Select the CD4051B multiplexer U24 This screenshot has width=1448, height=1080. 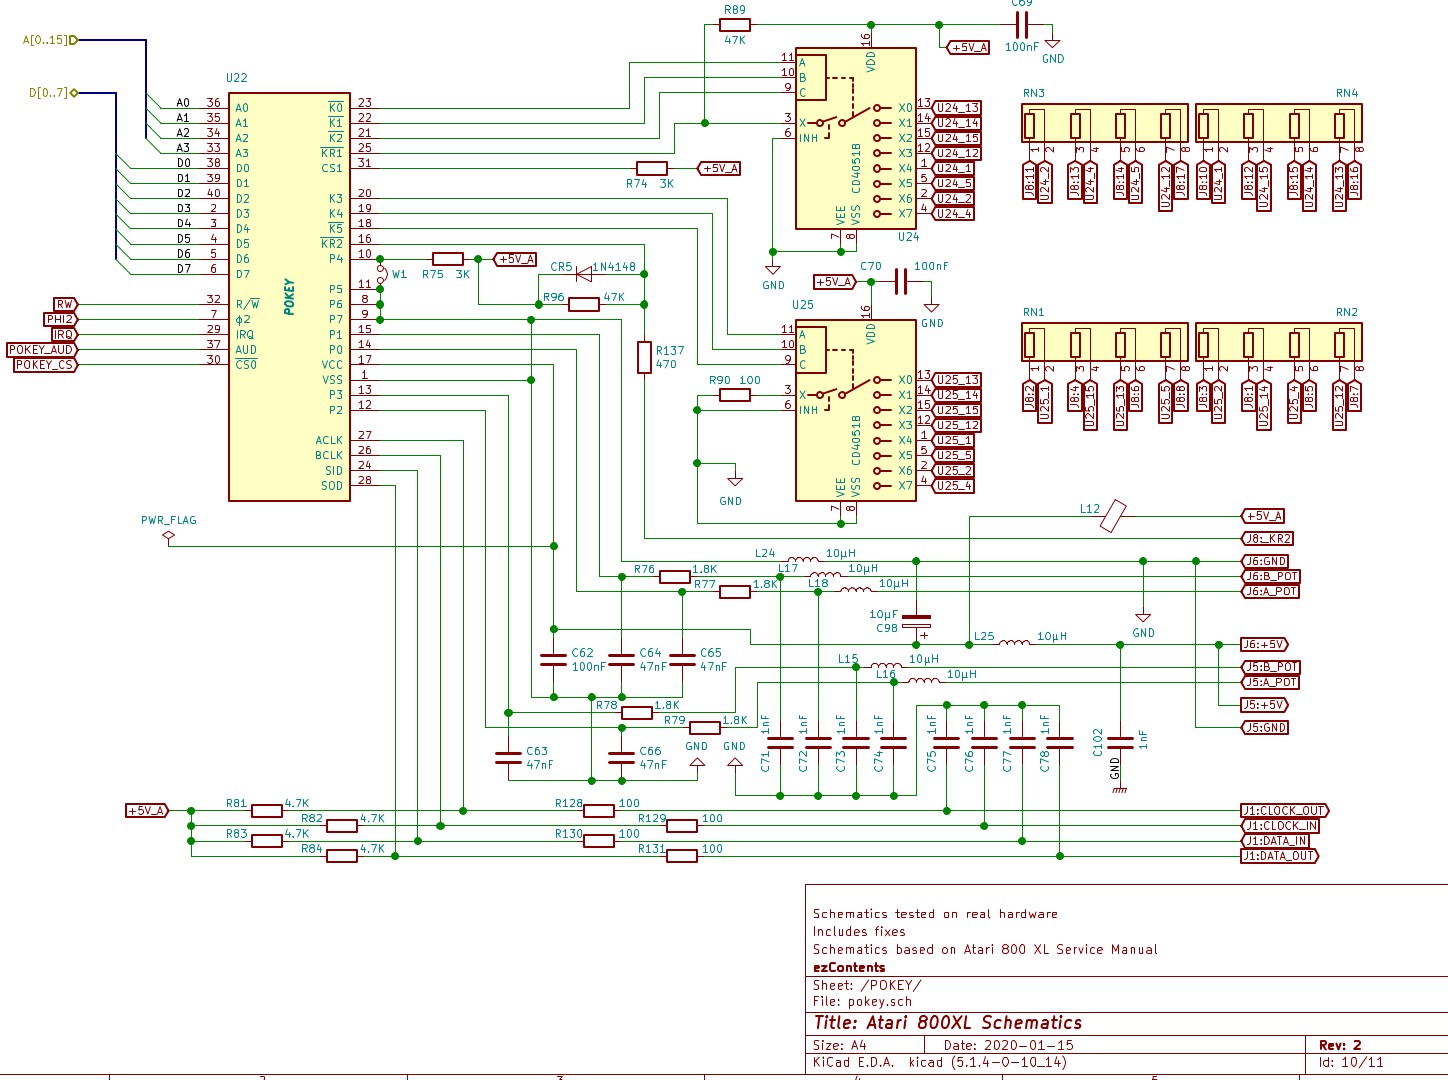[855, 140]
